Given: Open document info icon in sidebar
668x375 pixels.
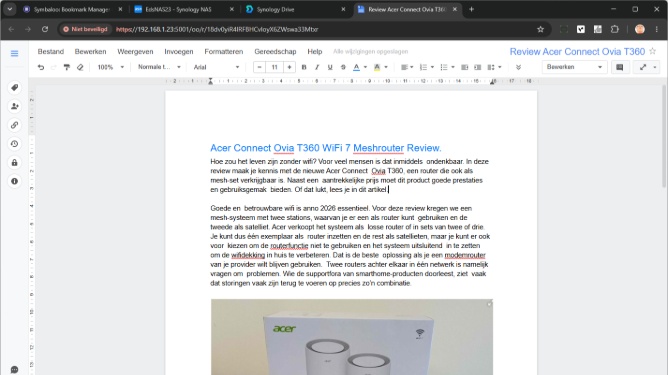Looking at the screenshot, I should pos(14,181).
